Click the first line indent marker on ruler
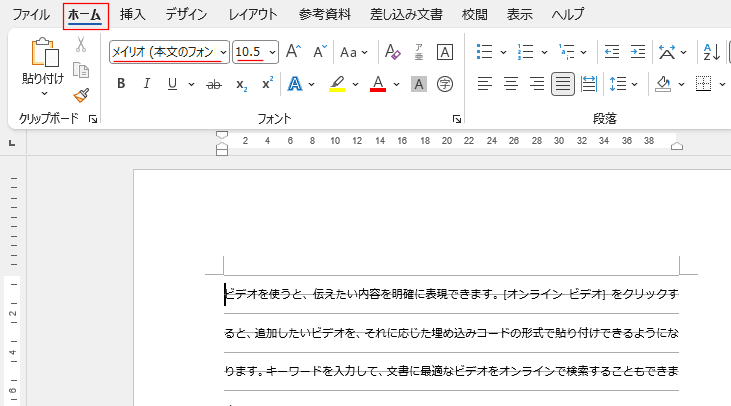 pos(222,135)
